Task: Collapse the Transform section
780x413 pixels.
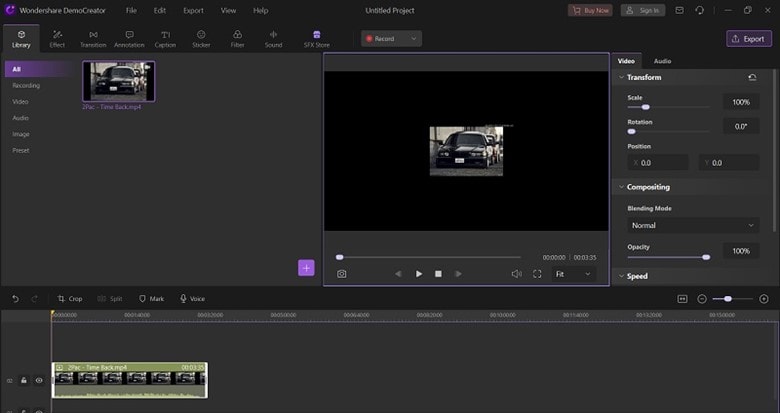Action: [x=621, y=77]
